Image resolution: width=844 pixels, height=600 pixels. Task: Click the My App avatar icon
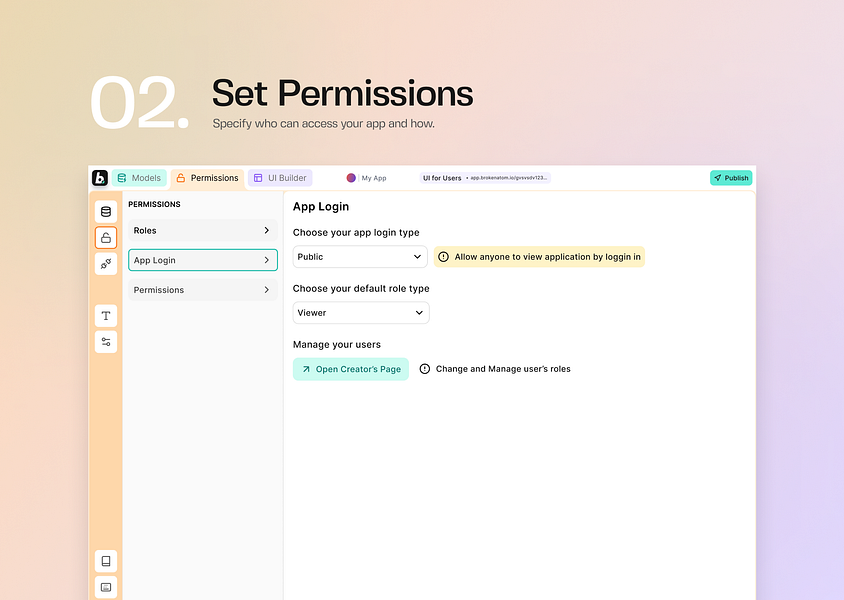[351, 178]
